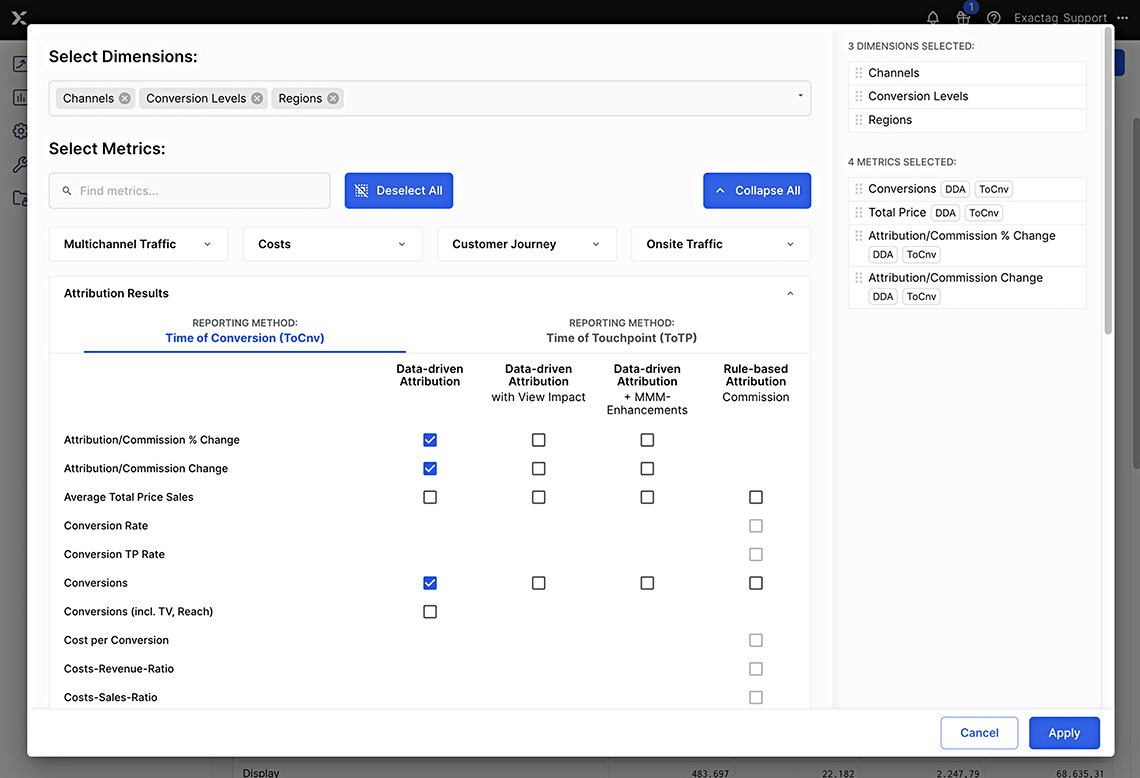Click the Deselect All button
Viewport: 1140px width, 778px height.
point(398,190)
